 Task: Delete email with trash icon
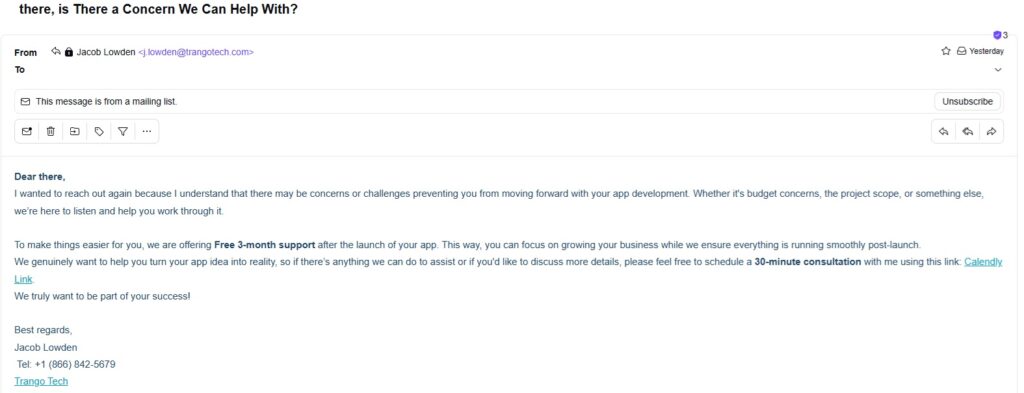[51, 131]
